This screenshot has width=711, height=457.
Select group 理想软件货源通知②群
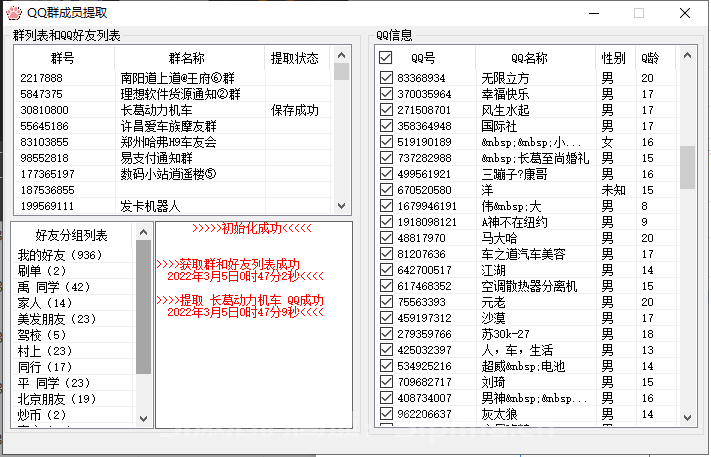tap(172, 94)
